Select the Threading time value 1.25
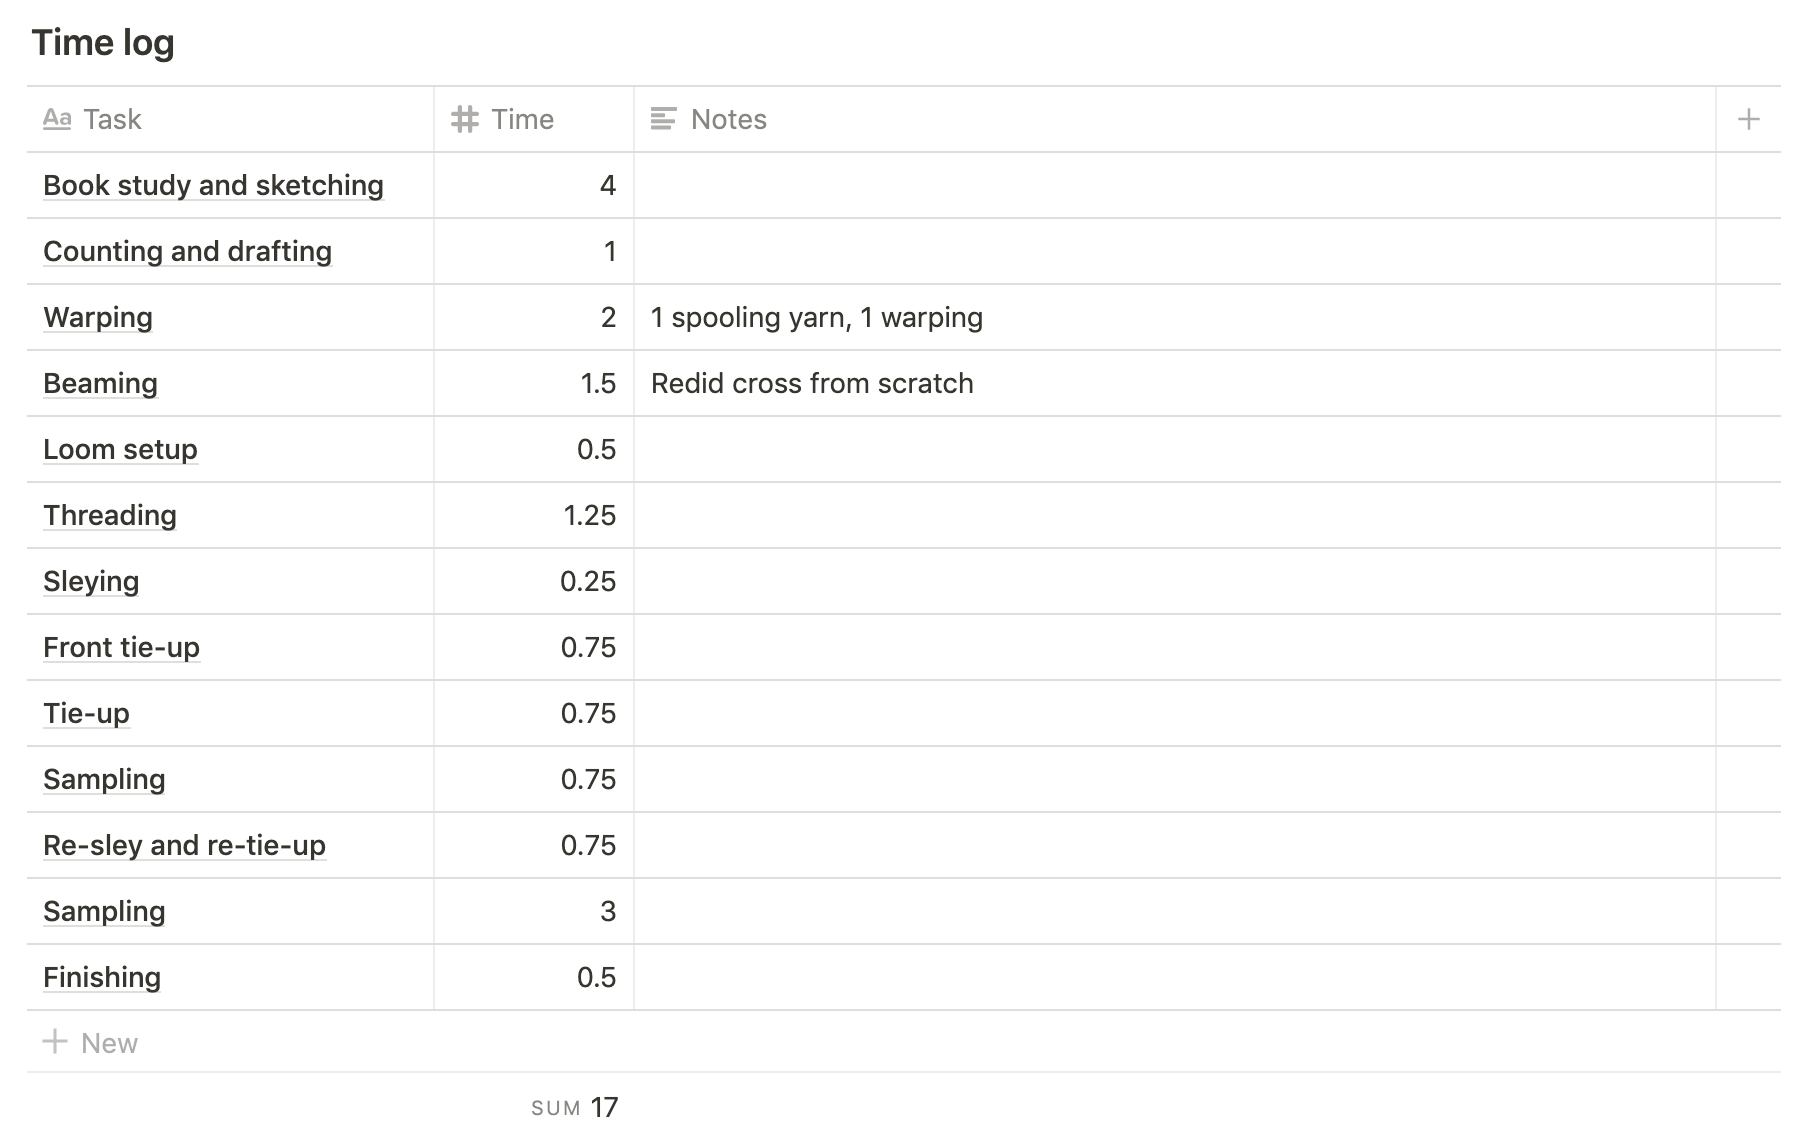Image resolution: width=1807 pixels, height=1144 pixels. click(x=534, y=515)
